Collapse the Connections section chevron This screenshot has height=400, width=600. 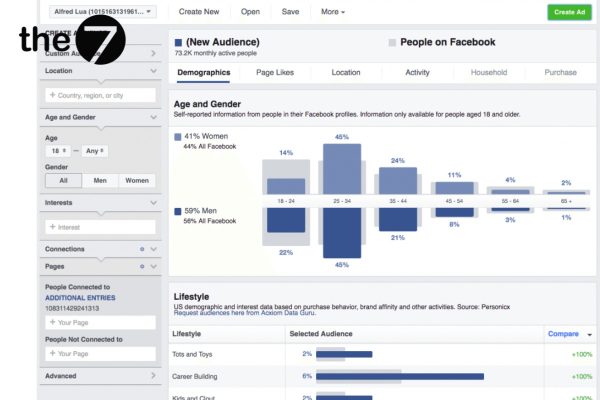click(x=153, y=249)
